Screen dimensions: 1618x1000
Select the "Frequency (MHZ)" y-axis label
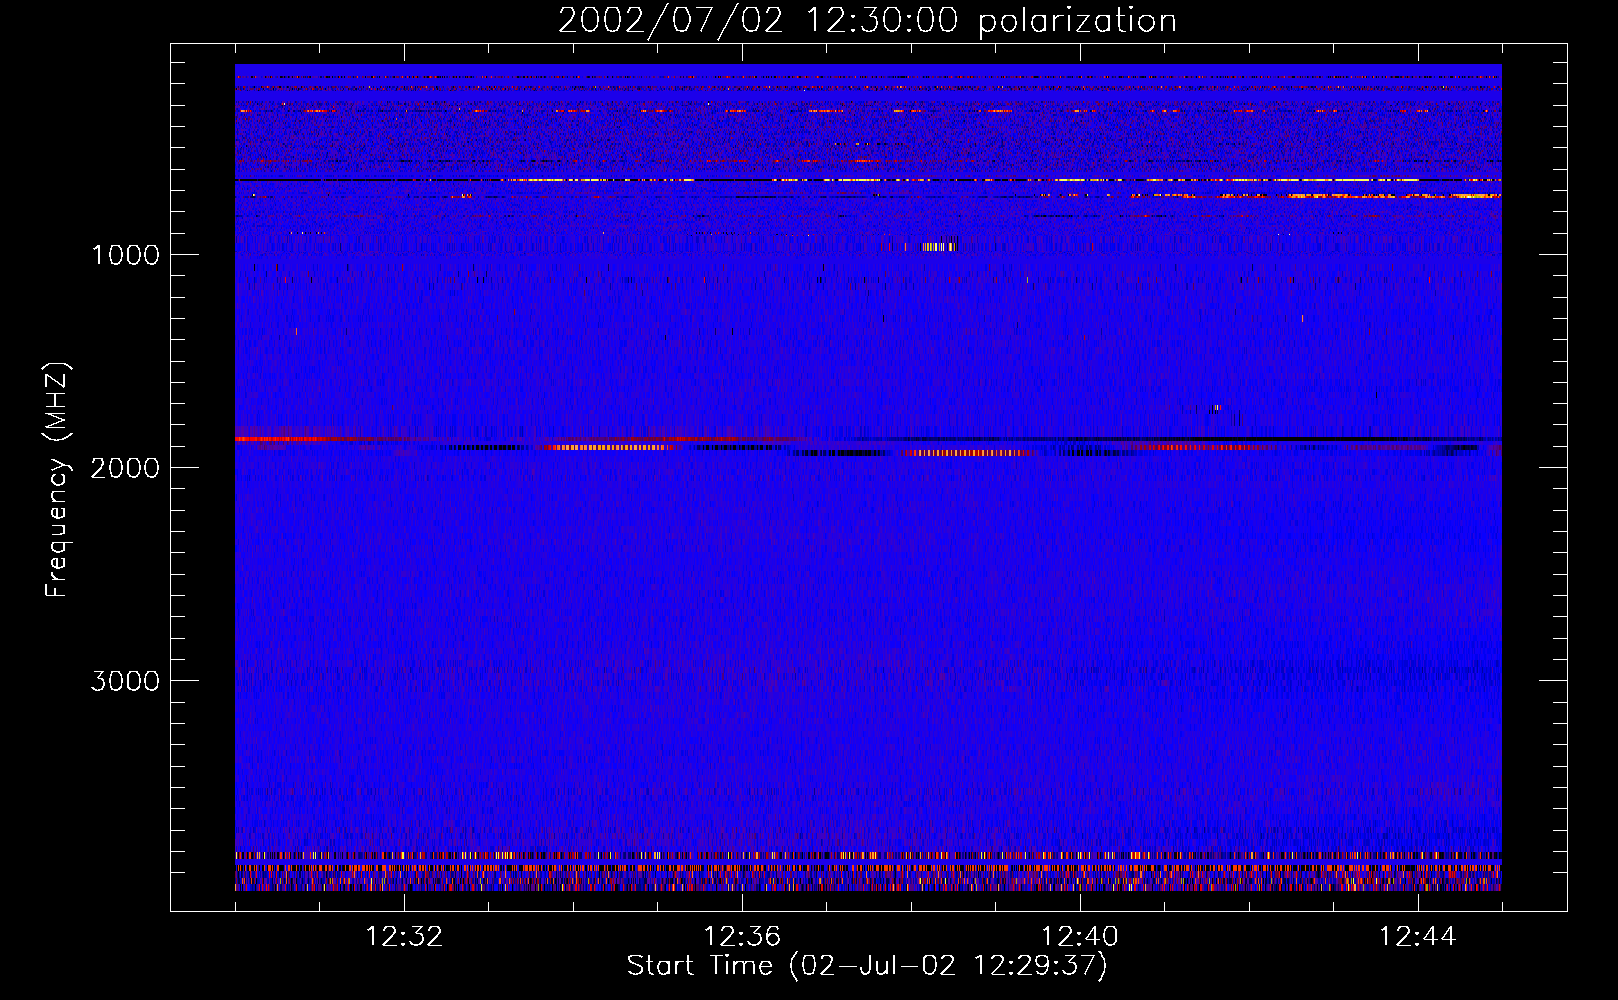57,480
